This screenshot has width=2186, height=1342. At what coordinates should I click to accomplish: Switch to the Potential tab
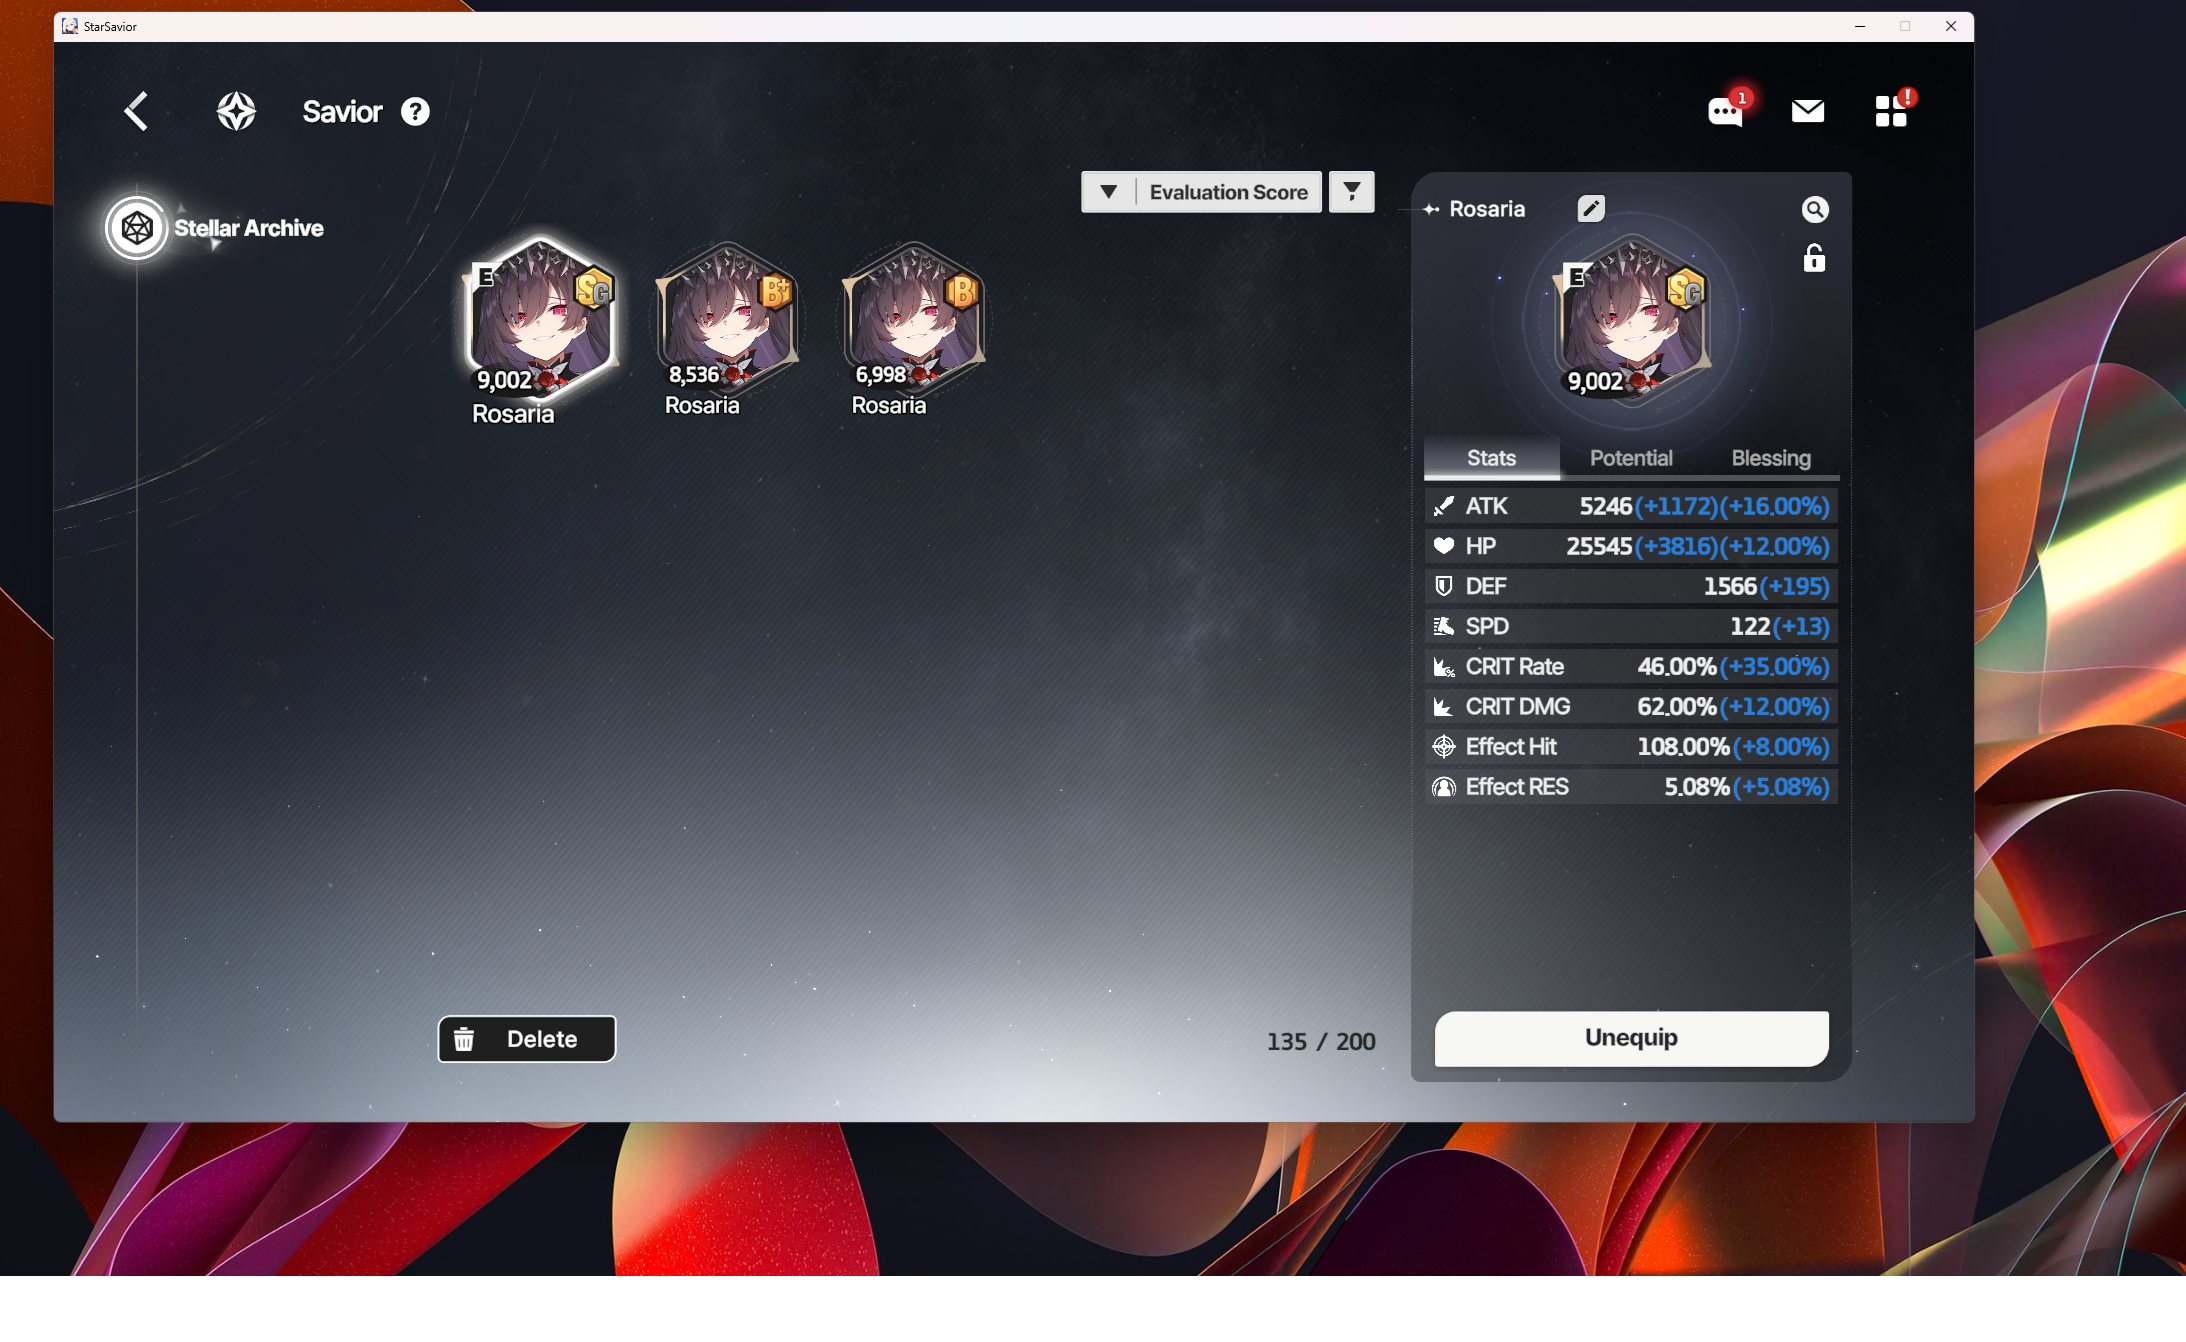point(1630,458)
